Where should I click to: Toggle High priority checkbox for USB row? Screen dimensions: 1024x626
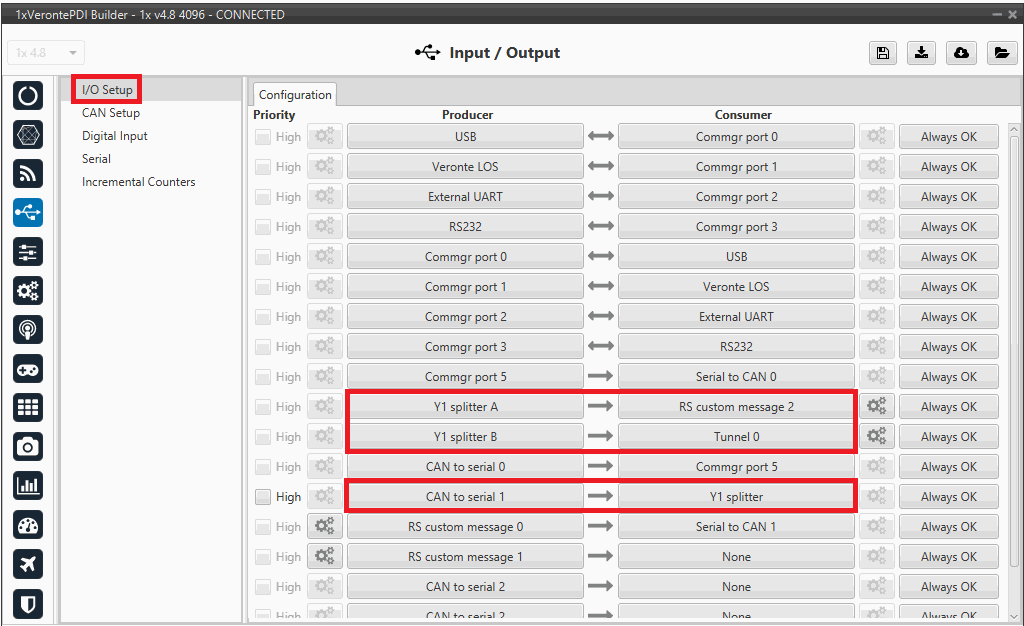tap(263, 137)
